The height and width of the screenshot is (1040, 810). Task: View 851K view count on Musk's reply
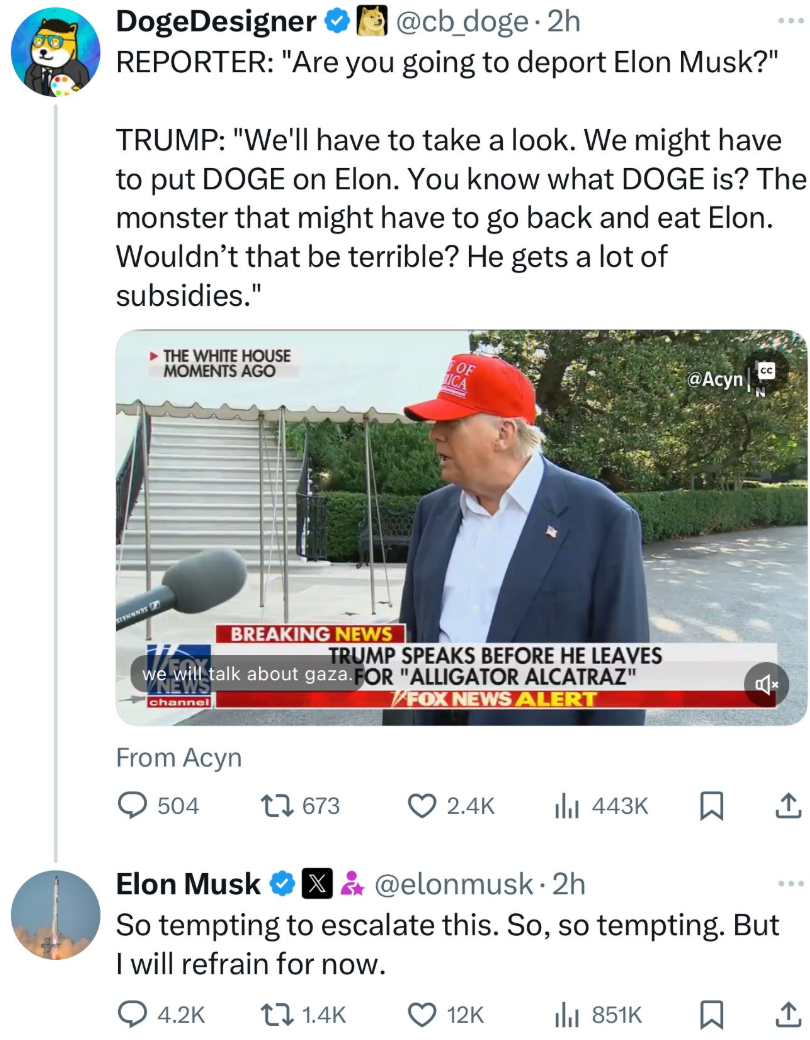point(598,1014)
